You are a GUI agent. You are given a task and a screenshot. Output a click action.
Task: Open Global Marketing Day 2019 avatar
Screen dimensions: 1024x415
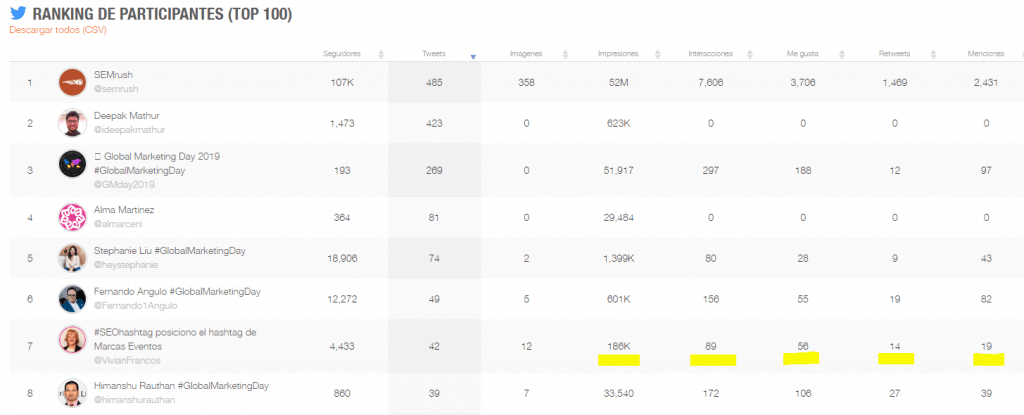click(72, 163)
